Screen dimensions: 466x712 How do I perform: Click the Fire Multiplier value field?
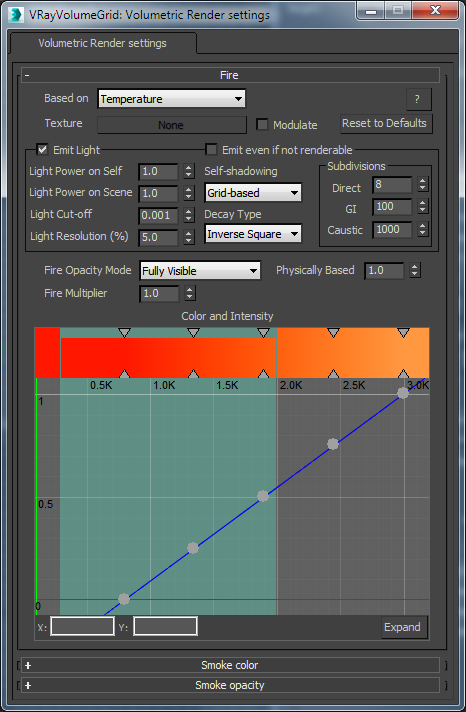pos(159,293)
